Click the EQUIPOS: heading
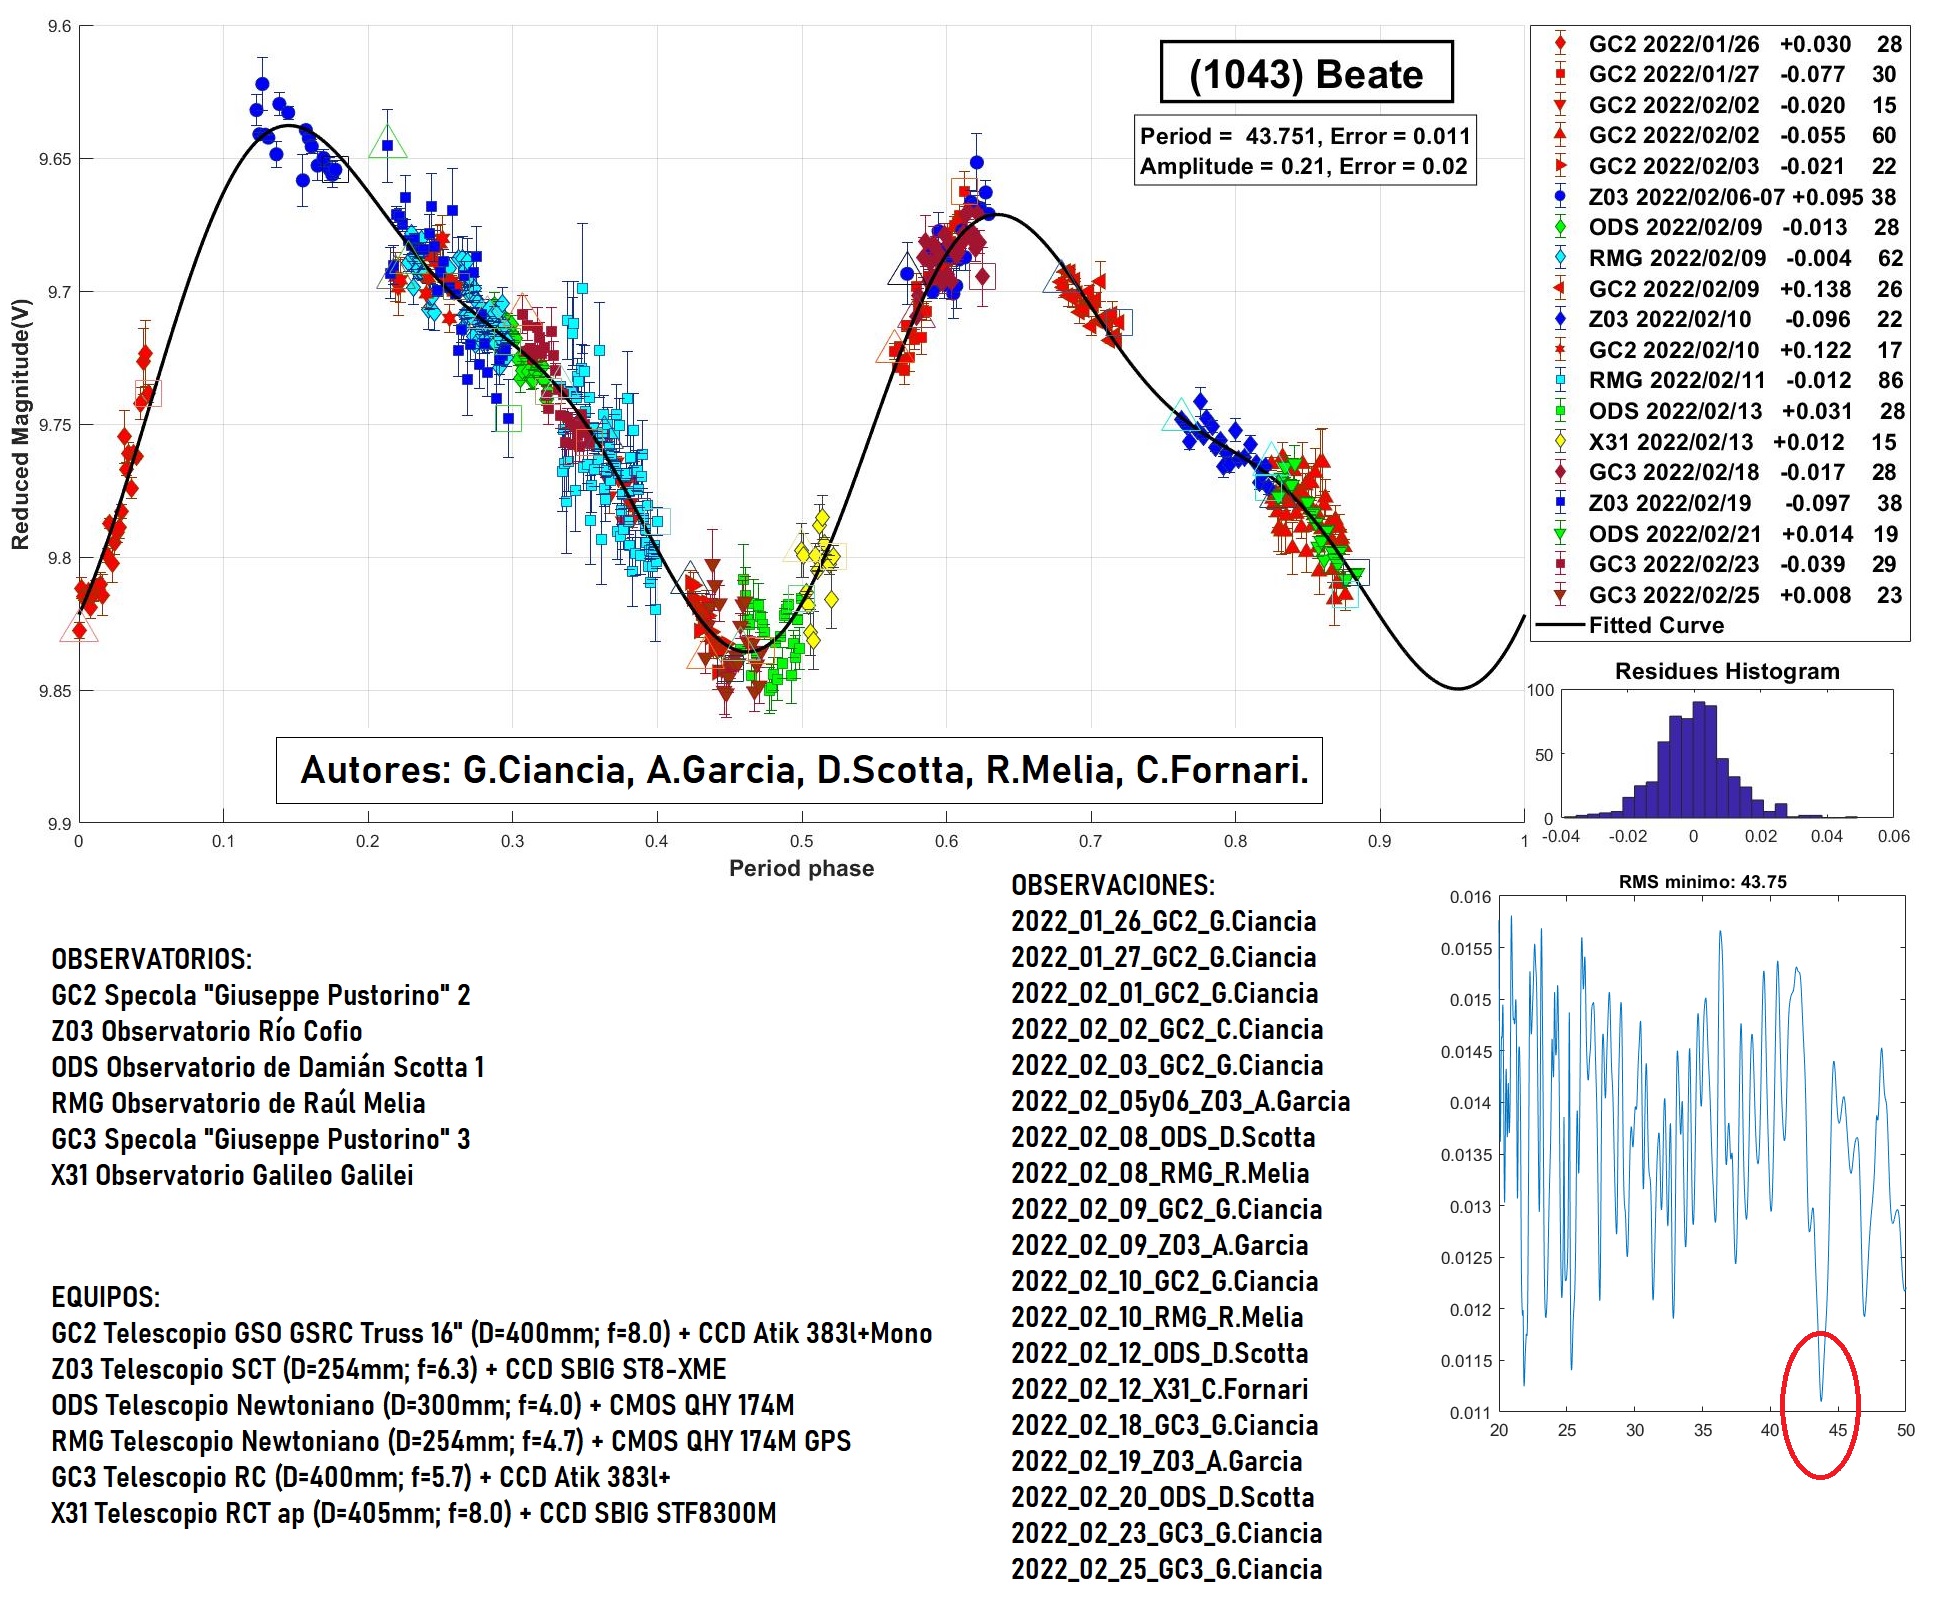Viewport: 1933px width, 1597px height. click(105, 1298)
